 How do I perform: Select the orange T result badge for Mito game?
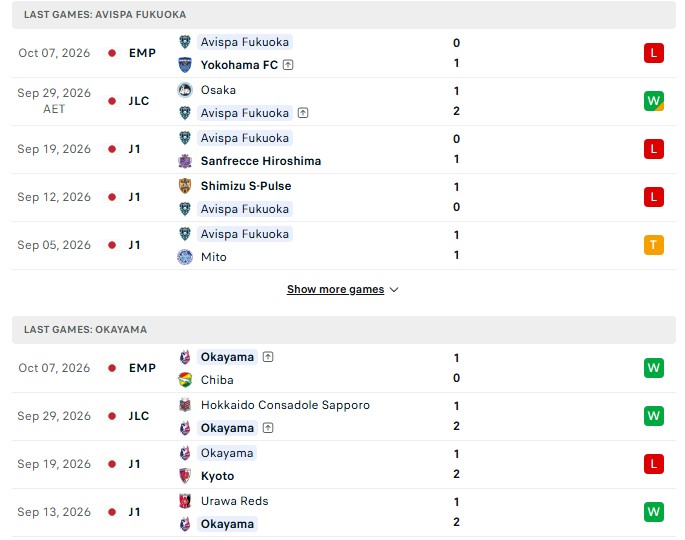coord(654,245)
